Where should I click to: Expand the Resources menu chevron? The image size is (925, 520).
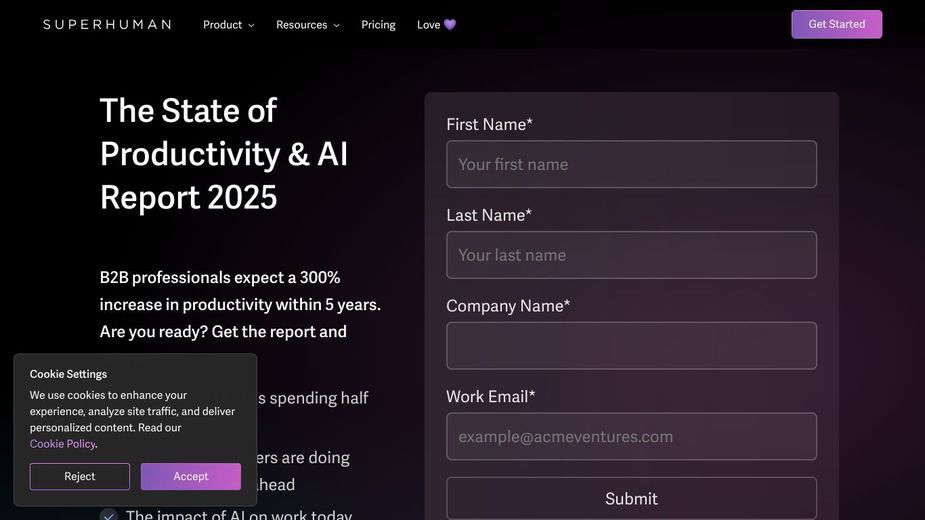(337, 25)
